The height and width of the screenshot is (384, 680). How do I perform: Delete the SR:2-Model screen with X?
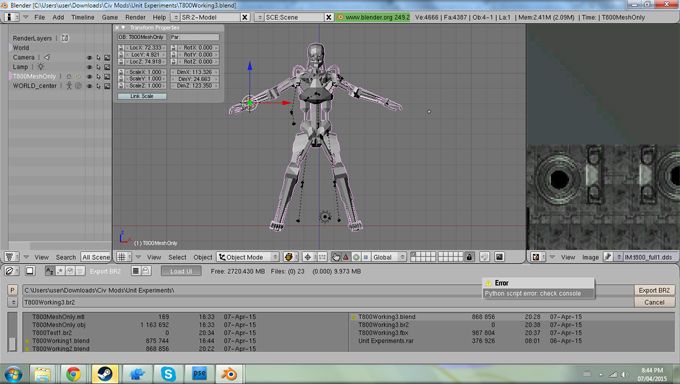[x=245, y=17]
